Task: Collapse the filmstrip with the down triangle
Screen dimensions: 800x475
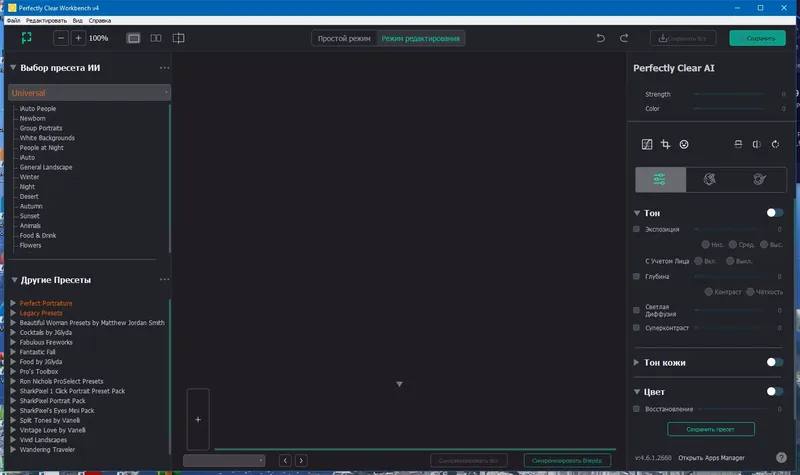Action: point(399,384)
